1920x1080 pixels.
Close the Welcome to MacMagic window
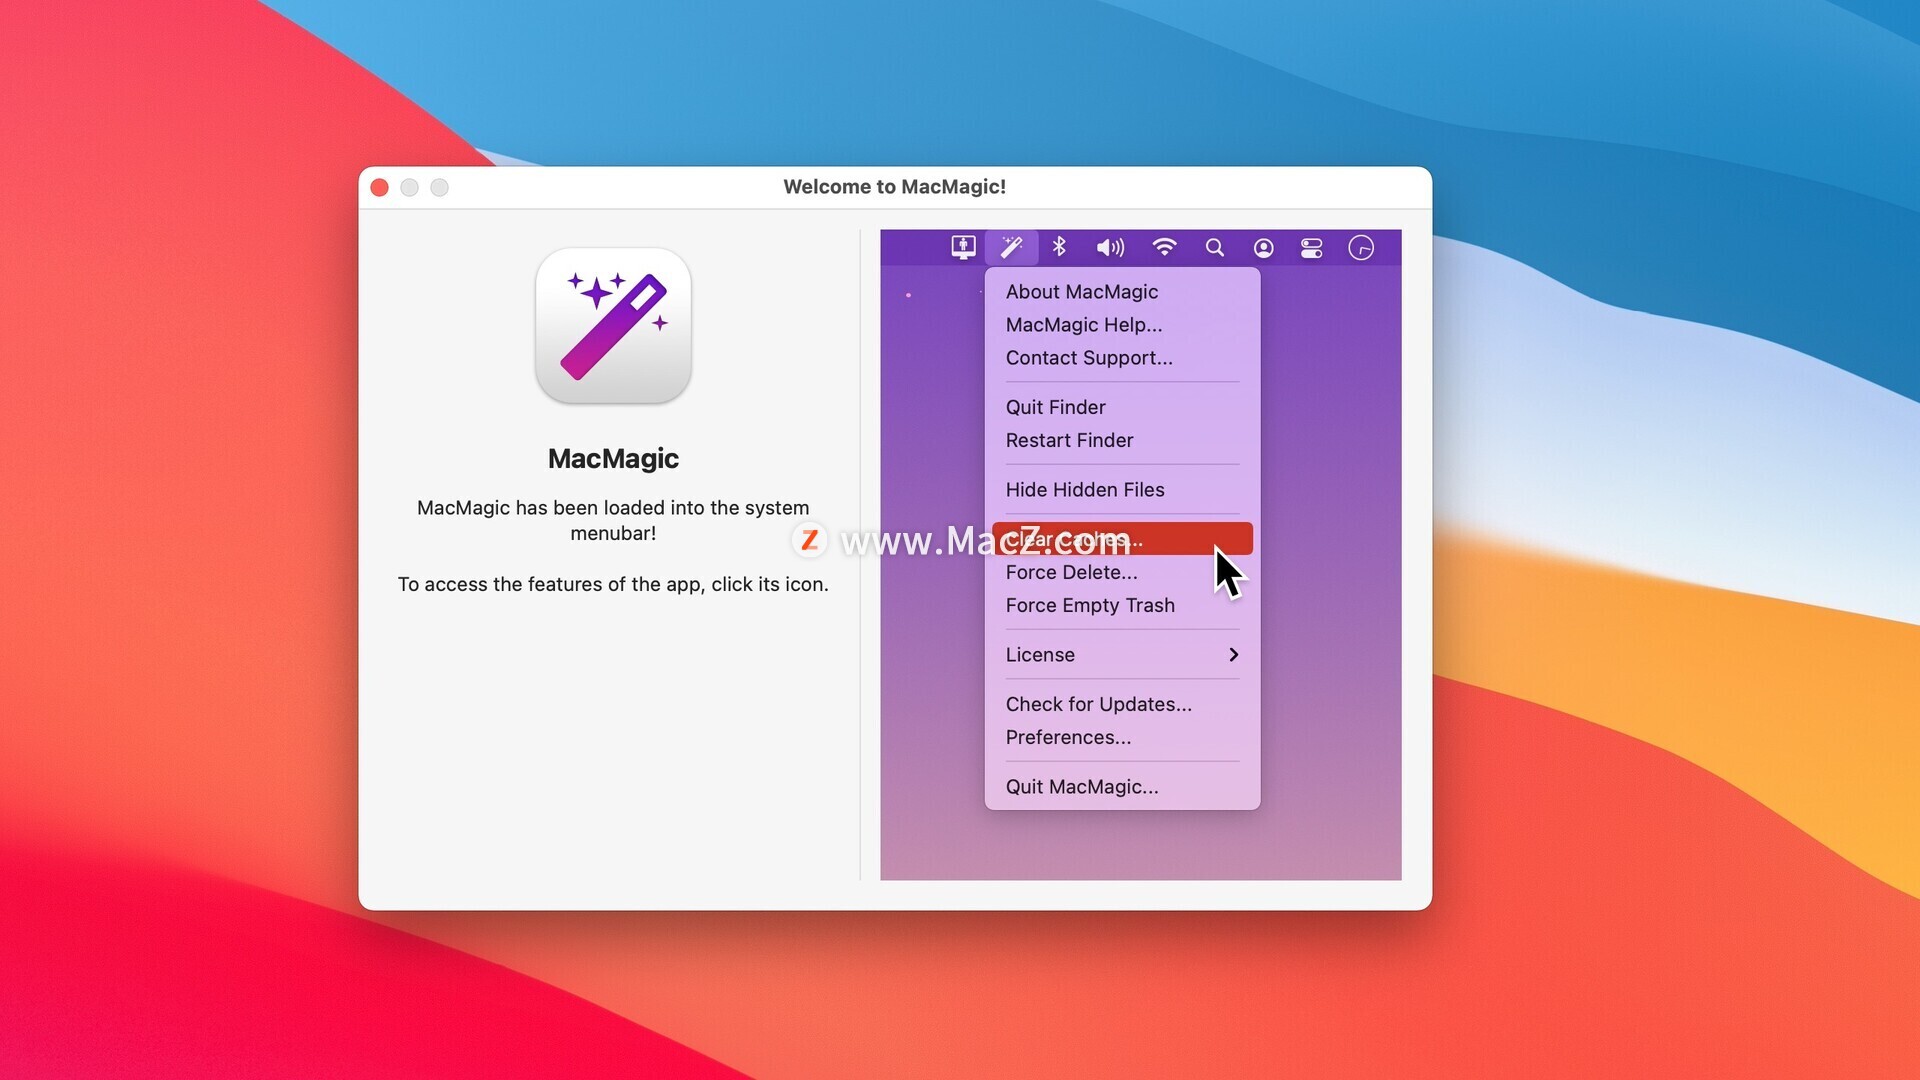379,187
